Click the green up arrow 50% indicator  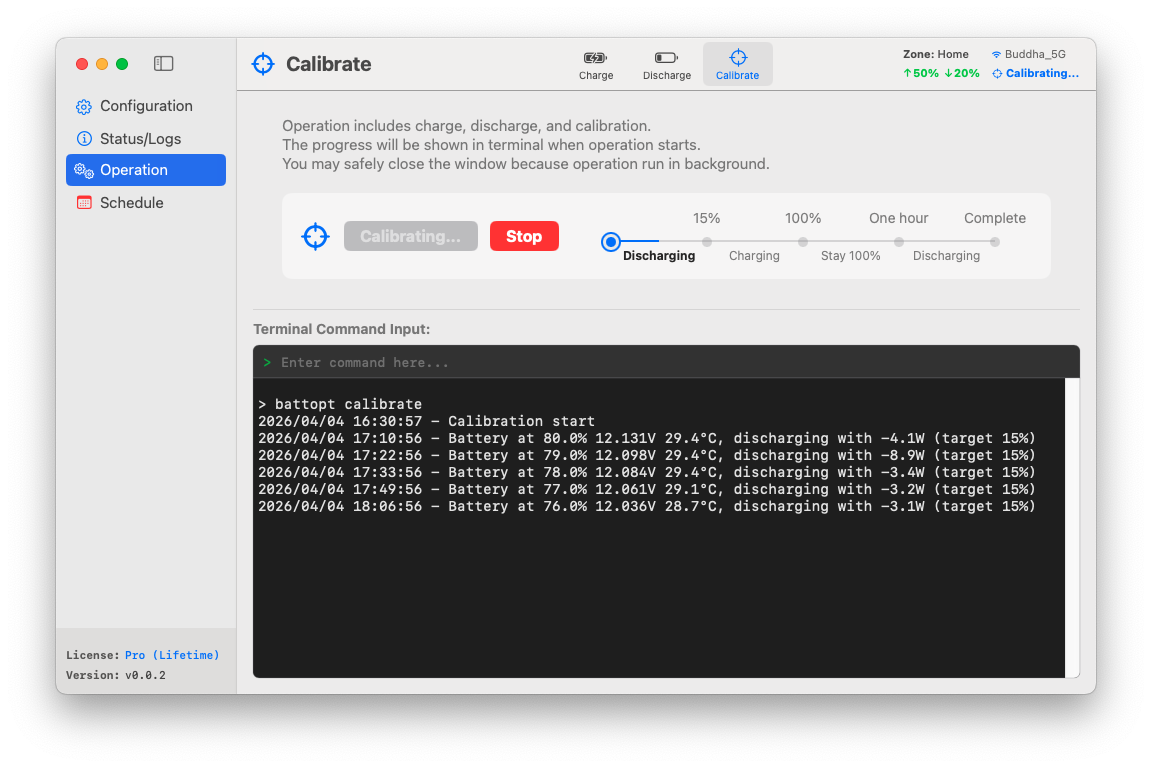pyautogui.click(x=921, y=73)
